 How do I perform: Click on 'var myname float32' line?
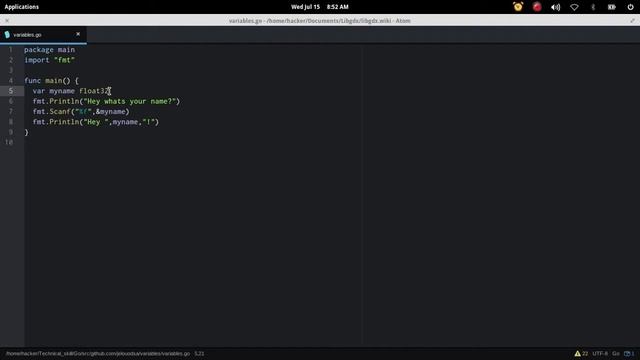click(x=71, y=91)
